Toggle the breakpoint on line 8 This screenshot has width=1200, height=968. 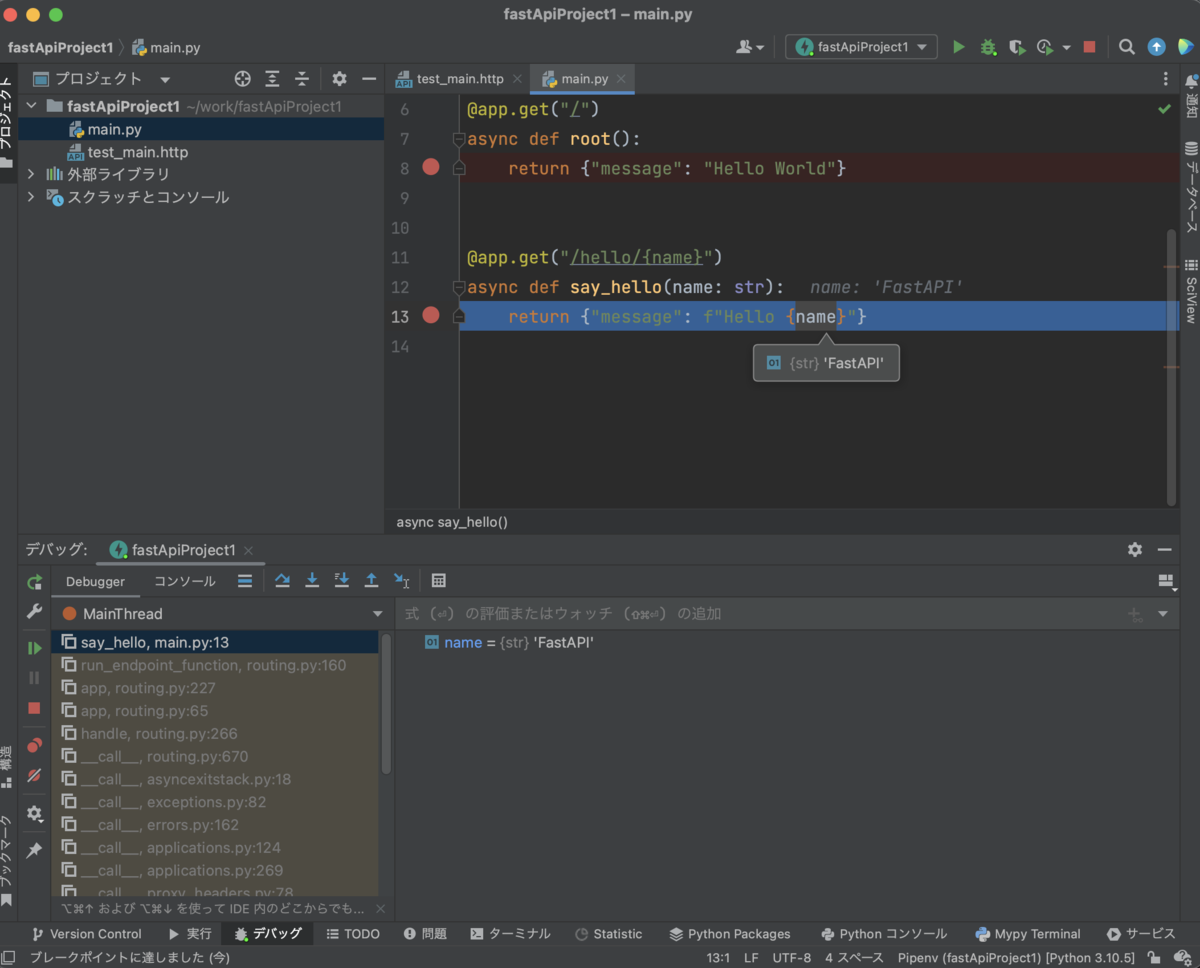[431, 167]
